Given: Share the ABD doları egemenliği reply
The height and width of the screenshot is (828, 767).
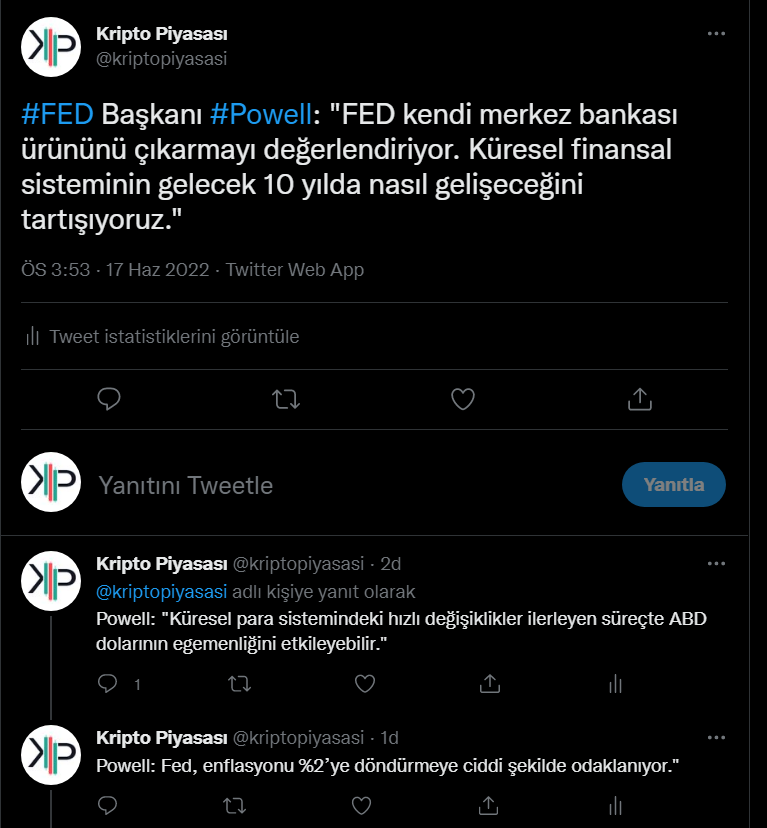Looking at the screenshot, I should click(x=490, y=684).
